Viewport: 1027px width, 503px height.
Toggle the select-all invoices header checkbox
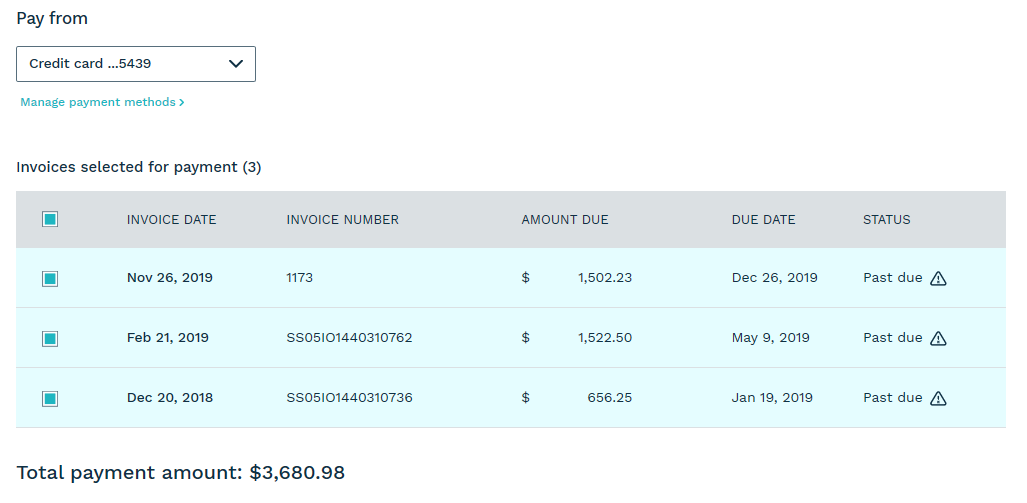click(x=50, y=219)
